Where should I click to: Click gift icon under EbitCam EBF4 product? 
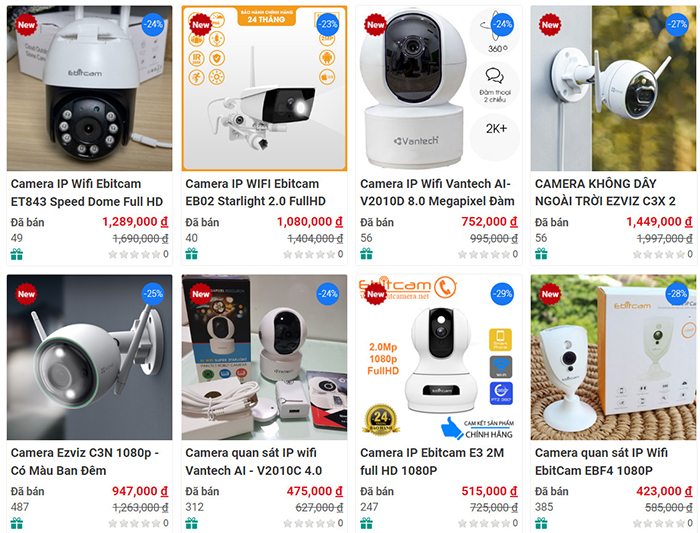pos(541,523)
